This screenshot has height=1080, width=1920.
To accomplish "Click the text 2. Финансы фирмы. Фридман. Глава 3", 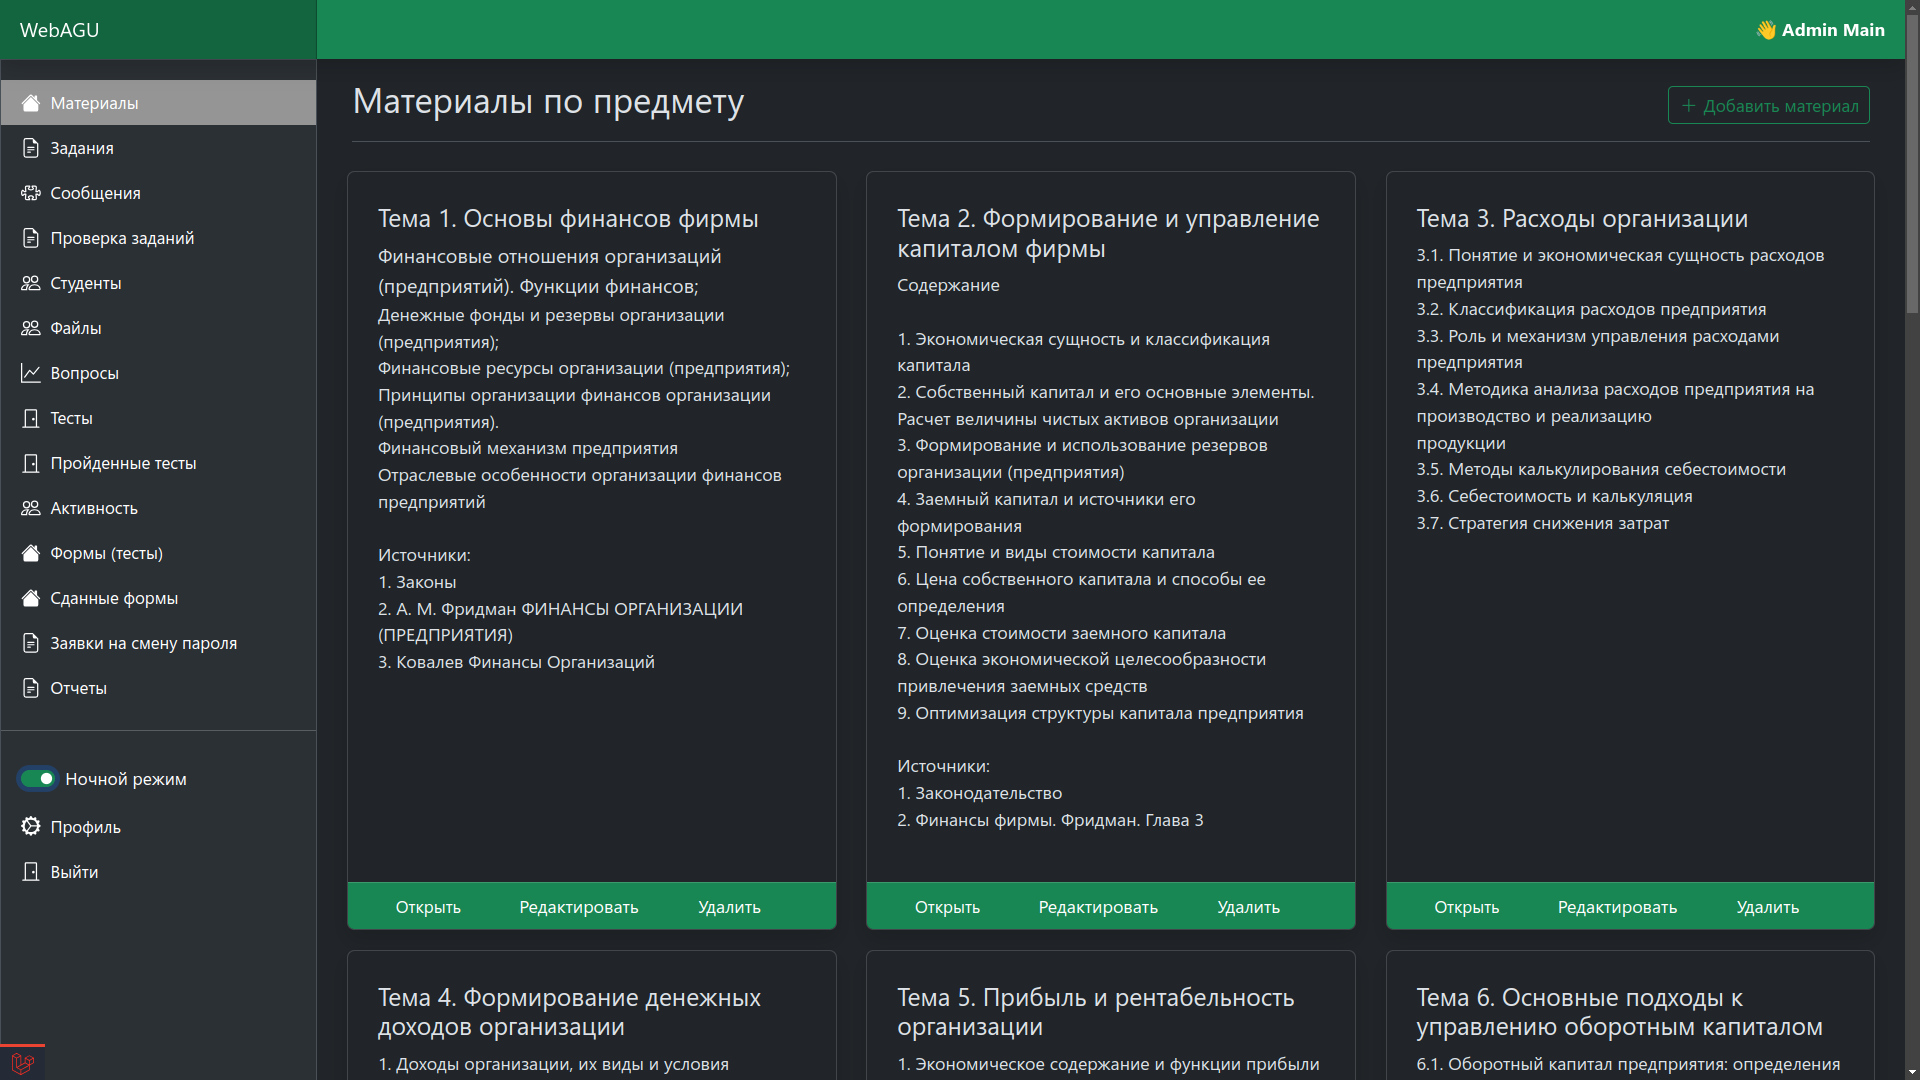I will coord(1050,820).
